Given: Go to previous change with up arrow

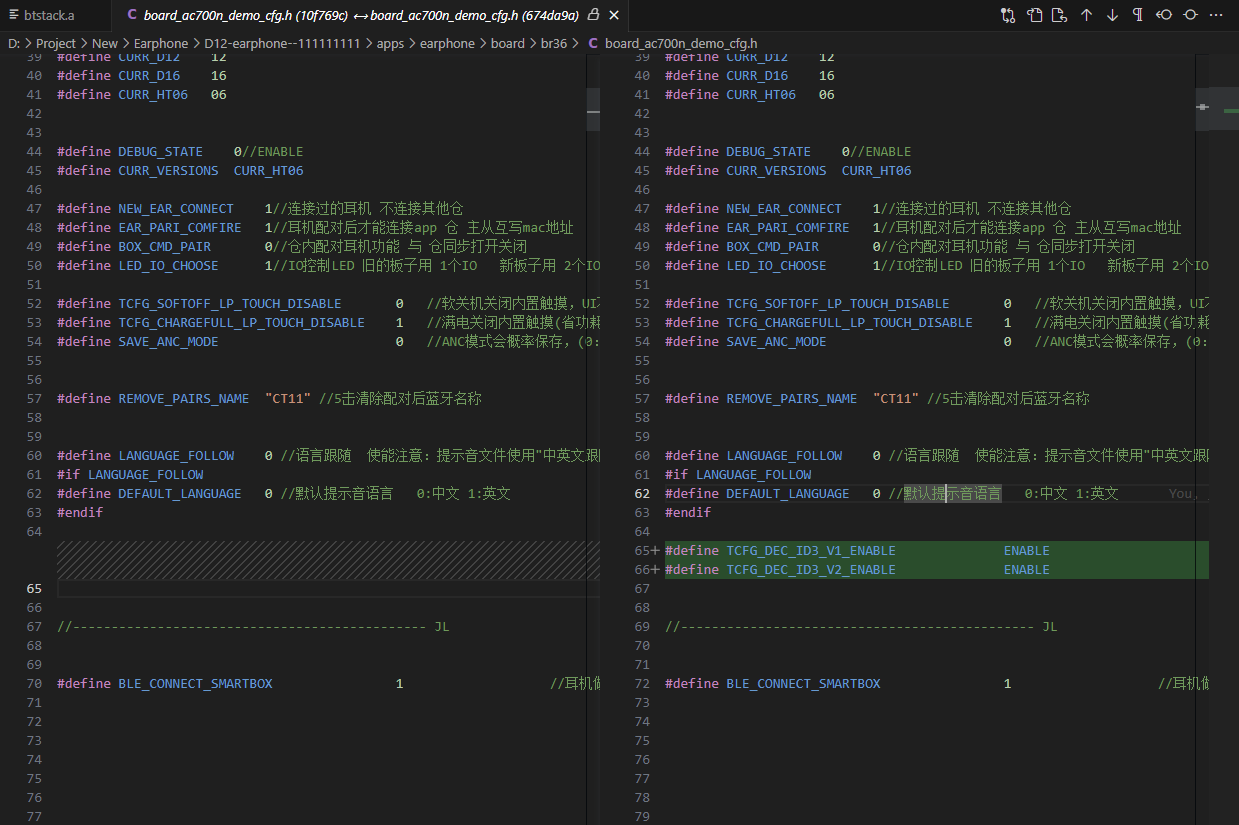Looking at the screenshot, I should point(1086,15).
